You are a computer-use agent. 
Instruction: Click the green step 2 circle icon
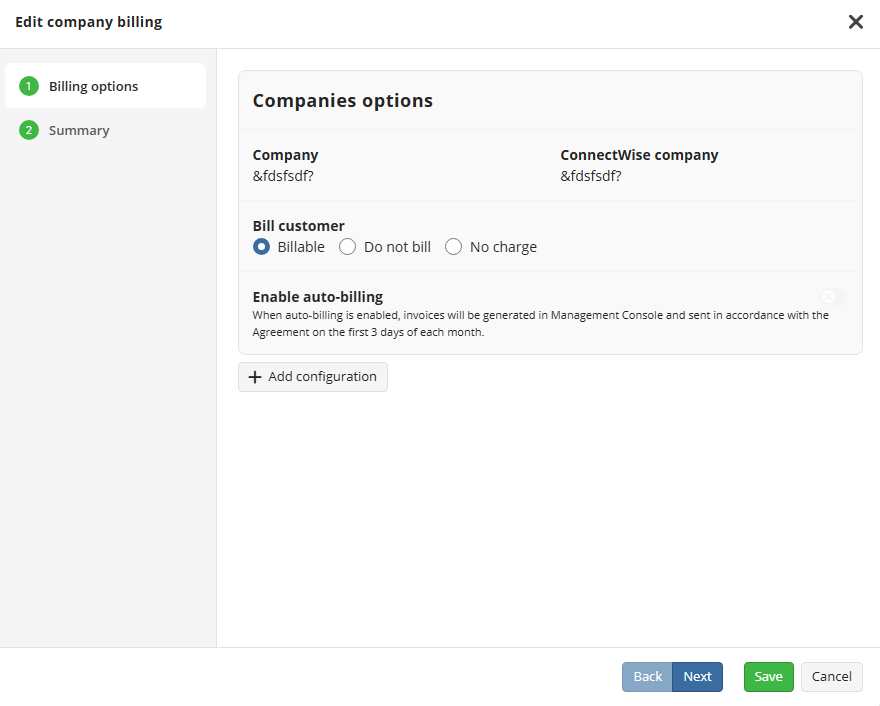(29, 130)
